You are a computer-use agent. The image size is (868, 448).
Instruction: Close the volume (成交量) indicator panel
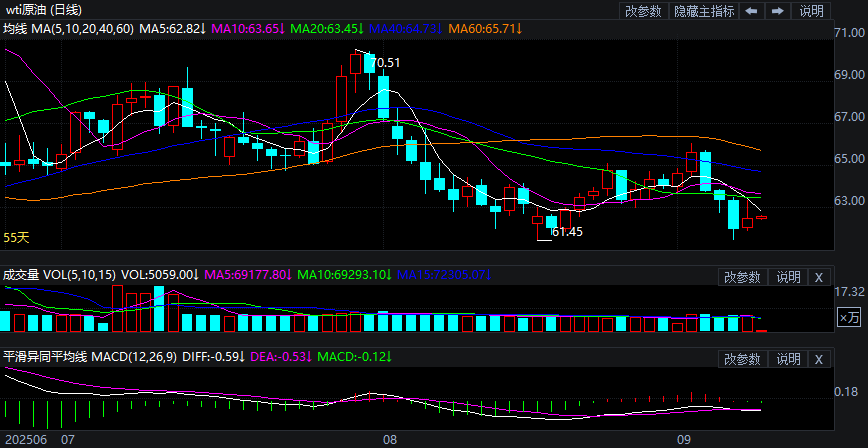coord(818,277)
